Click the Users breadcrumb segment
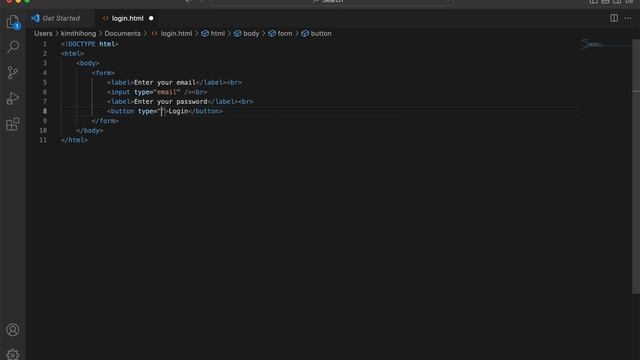This screenshot has height=360, width=640. pyautogui.click(x=43, y=33)
